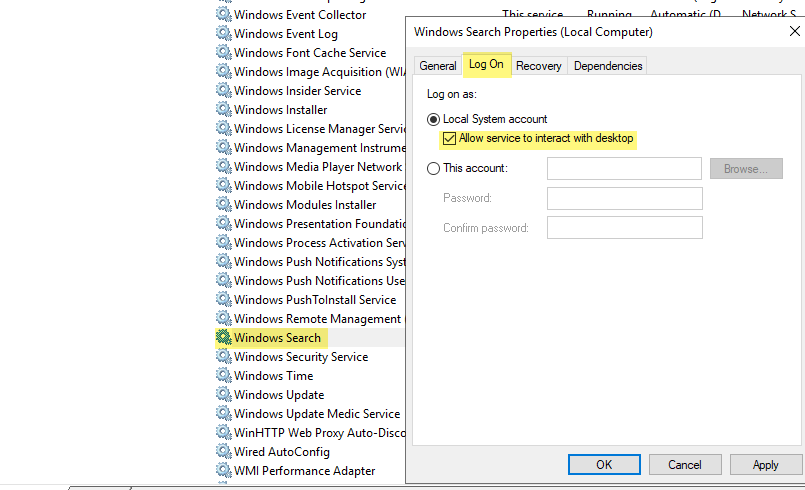Click the gear icon beside Windows Installer

223,109
